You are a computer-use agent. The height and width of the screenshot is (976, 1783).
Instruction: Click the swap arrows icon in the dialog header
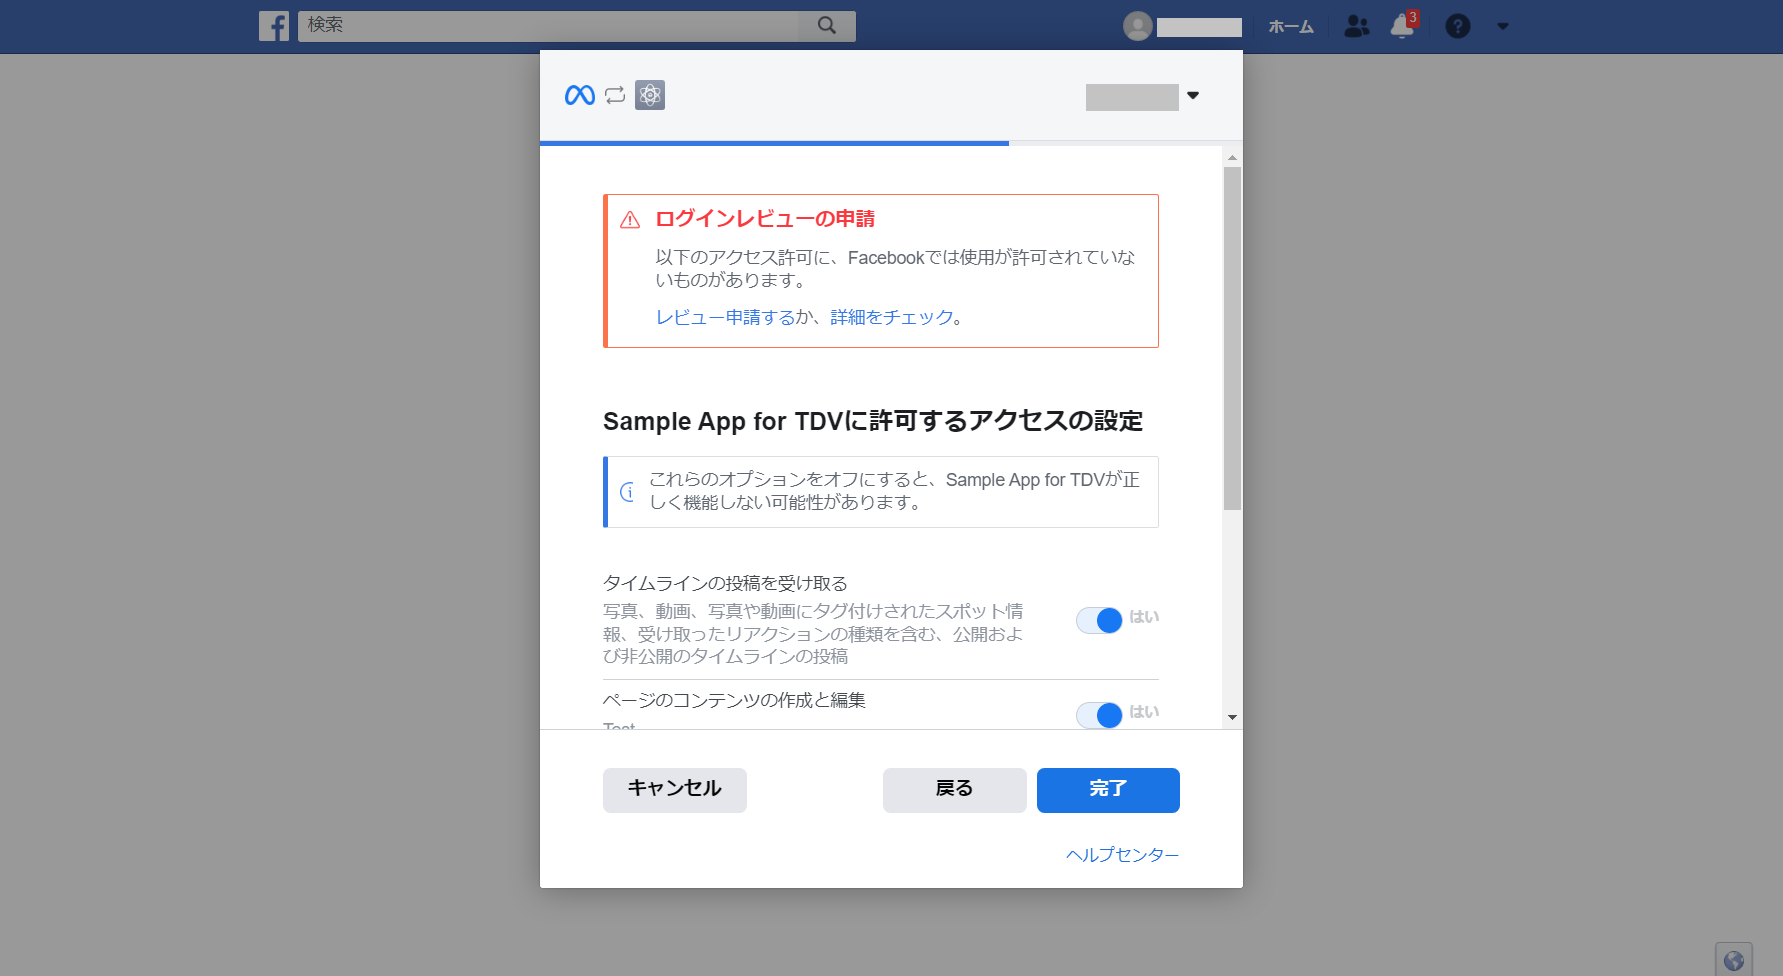pyautogui.click(x=615, y=95)
